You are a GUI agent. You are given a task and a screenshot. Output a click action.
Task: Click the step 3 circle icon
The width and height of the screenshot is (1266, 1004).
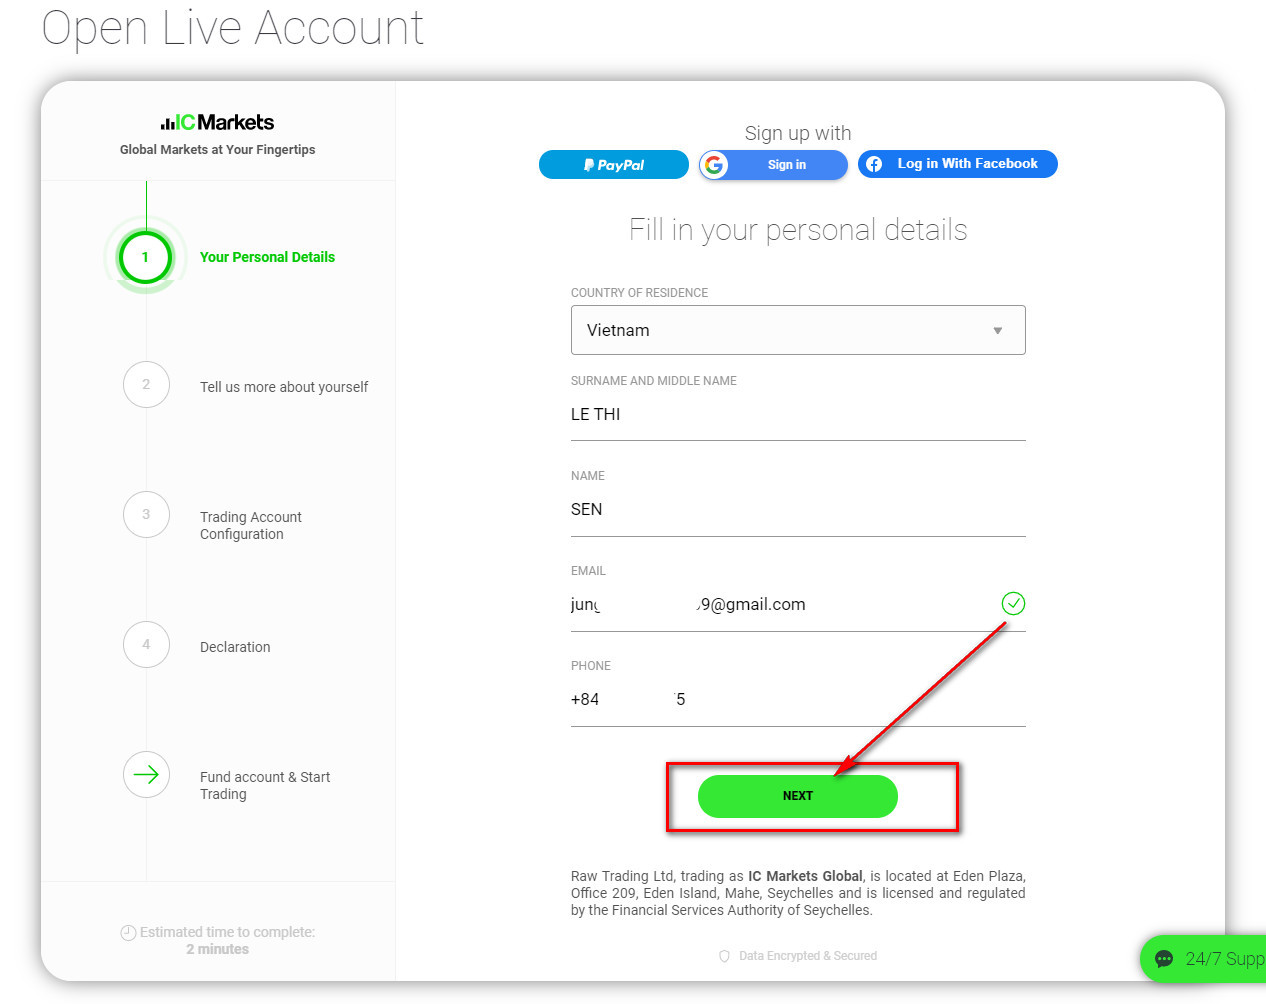tap(146, 515)
